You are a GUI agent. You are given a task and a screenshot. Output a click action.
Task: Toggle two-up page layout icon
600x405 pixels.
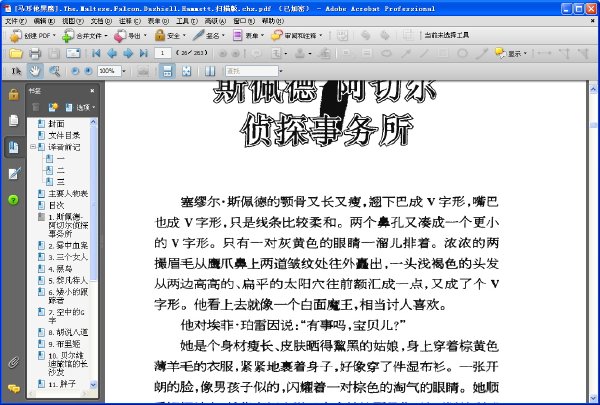(210, 71)
